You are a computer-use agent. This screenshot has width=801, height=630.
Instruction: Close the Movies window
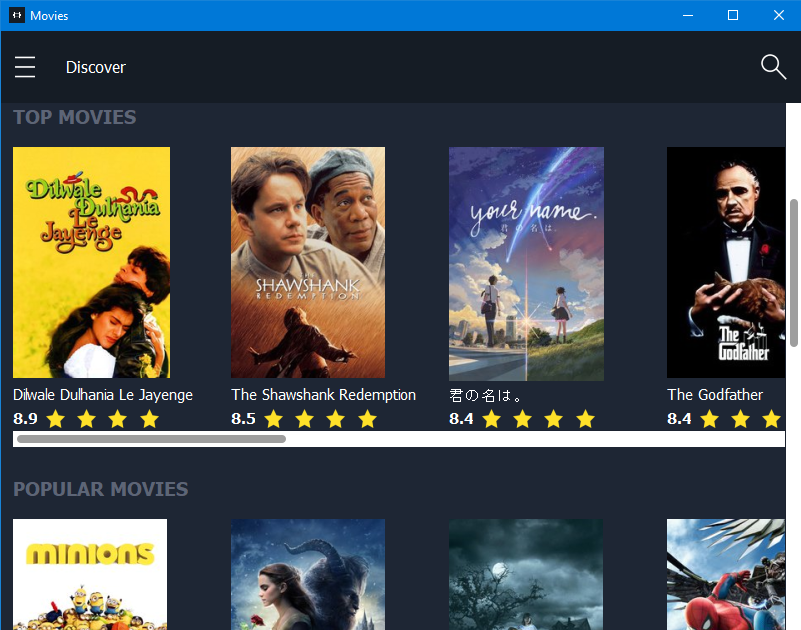[x=779, y=15]
